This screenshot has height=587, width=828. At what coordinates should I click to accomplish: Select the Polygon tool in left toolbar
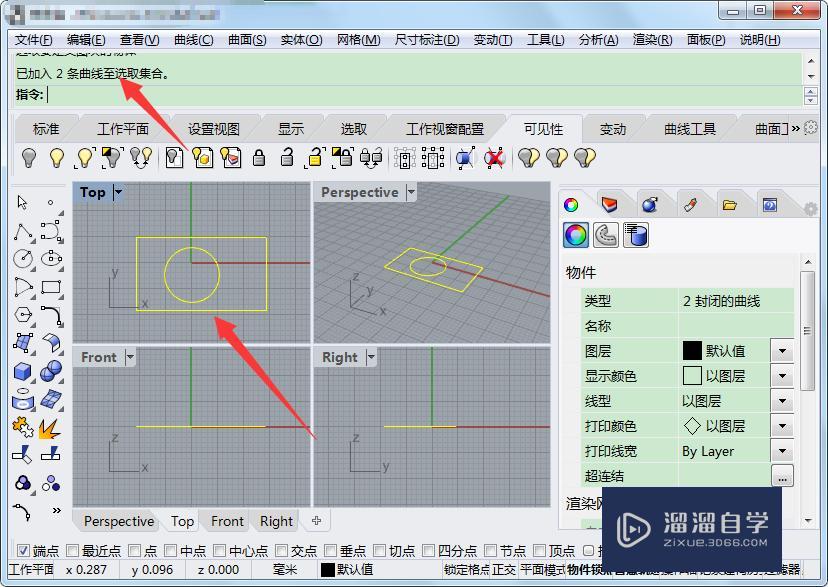(23, 315)
